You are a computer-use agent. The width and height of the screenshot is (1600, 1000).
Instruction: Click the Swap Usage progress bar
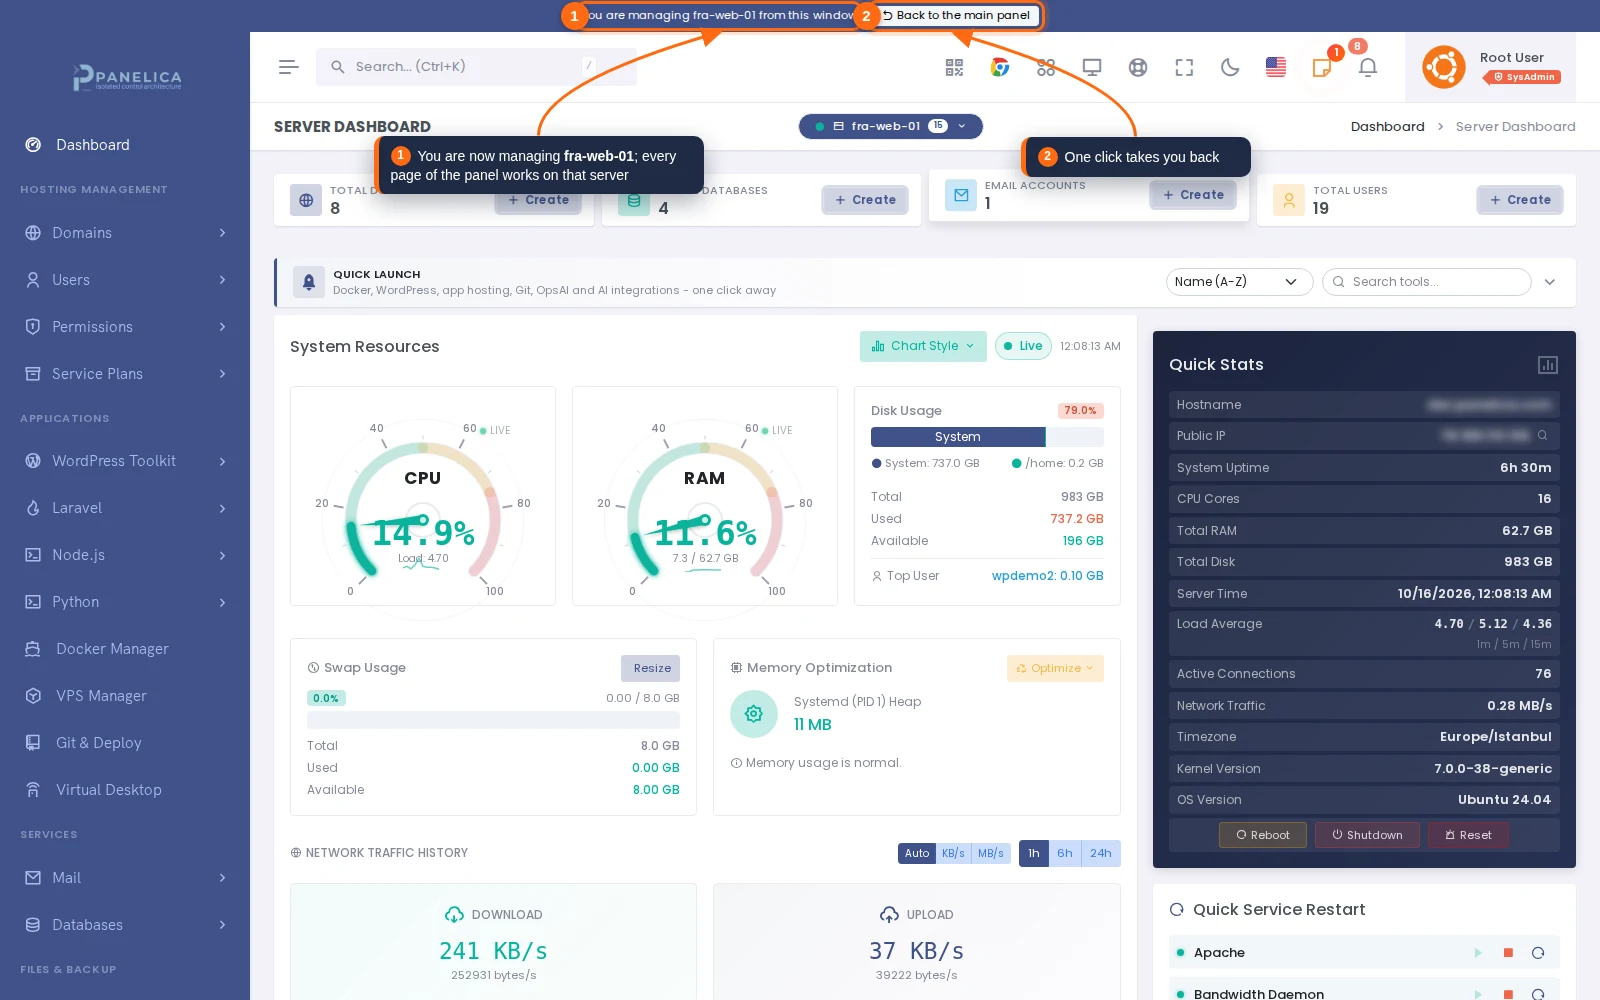[493, 720]
